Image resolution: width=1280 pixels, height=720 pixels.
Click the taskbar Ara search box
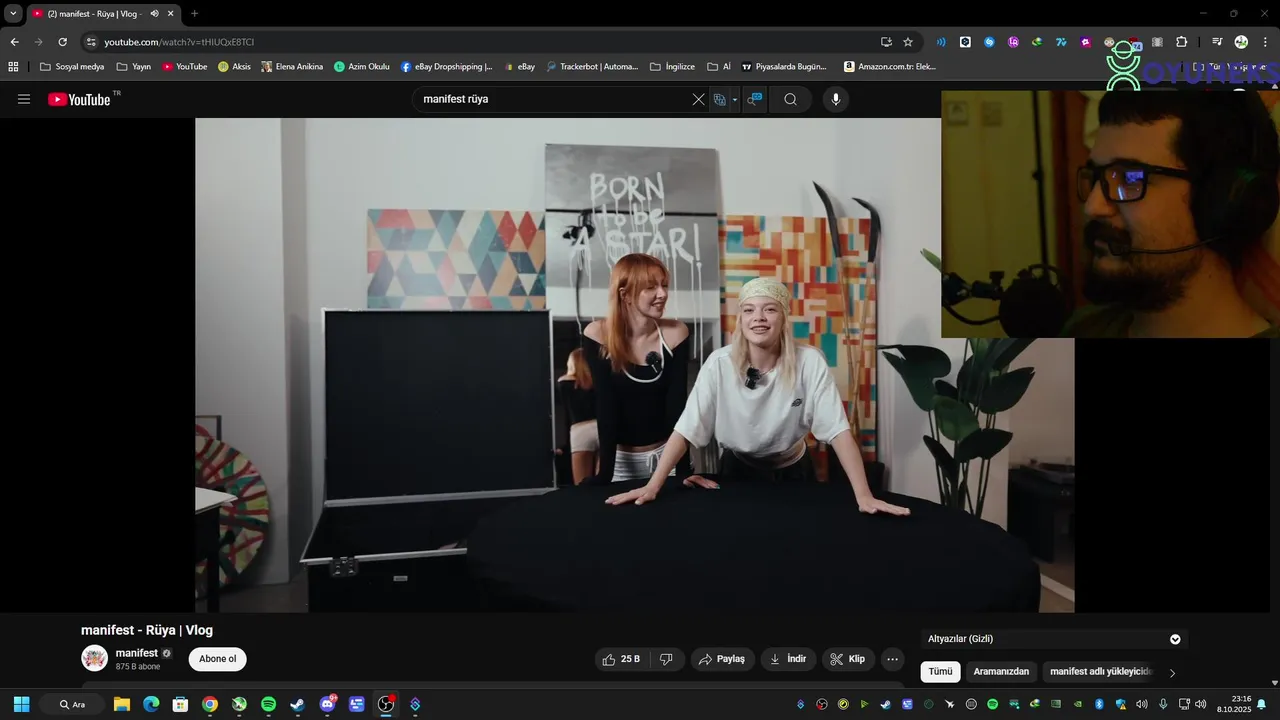pos(72,704)
